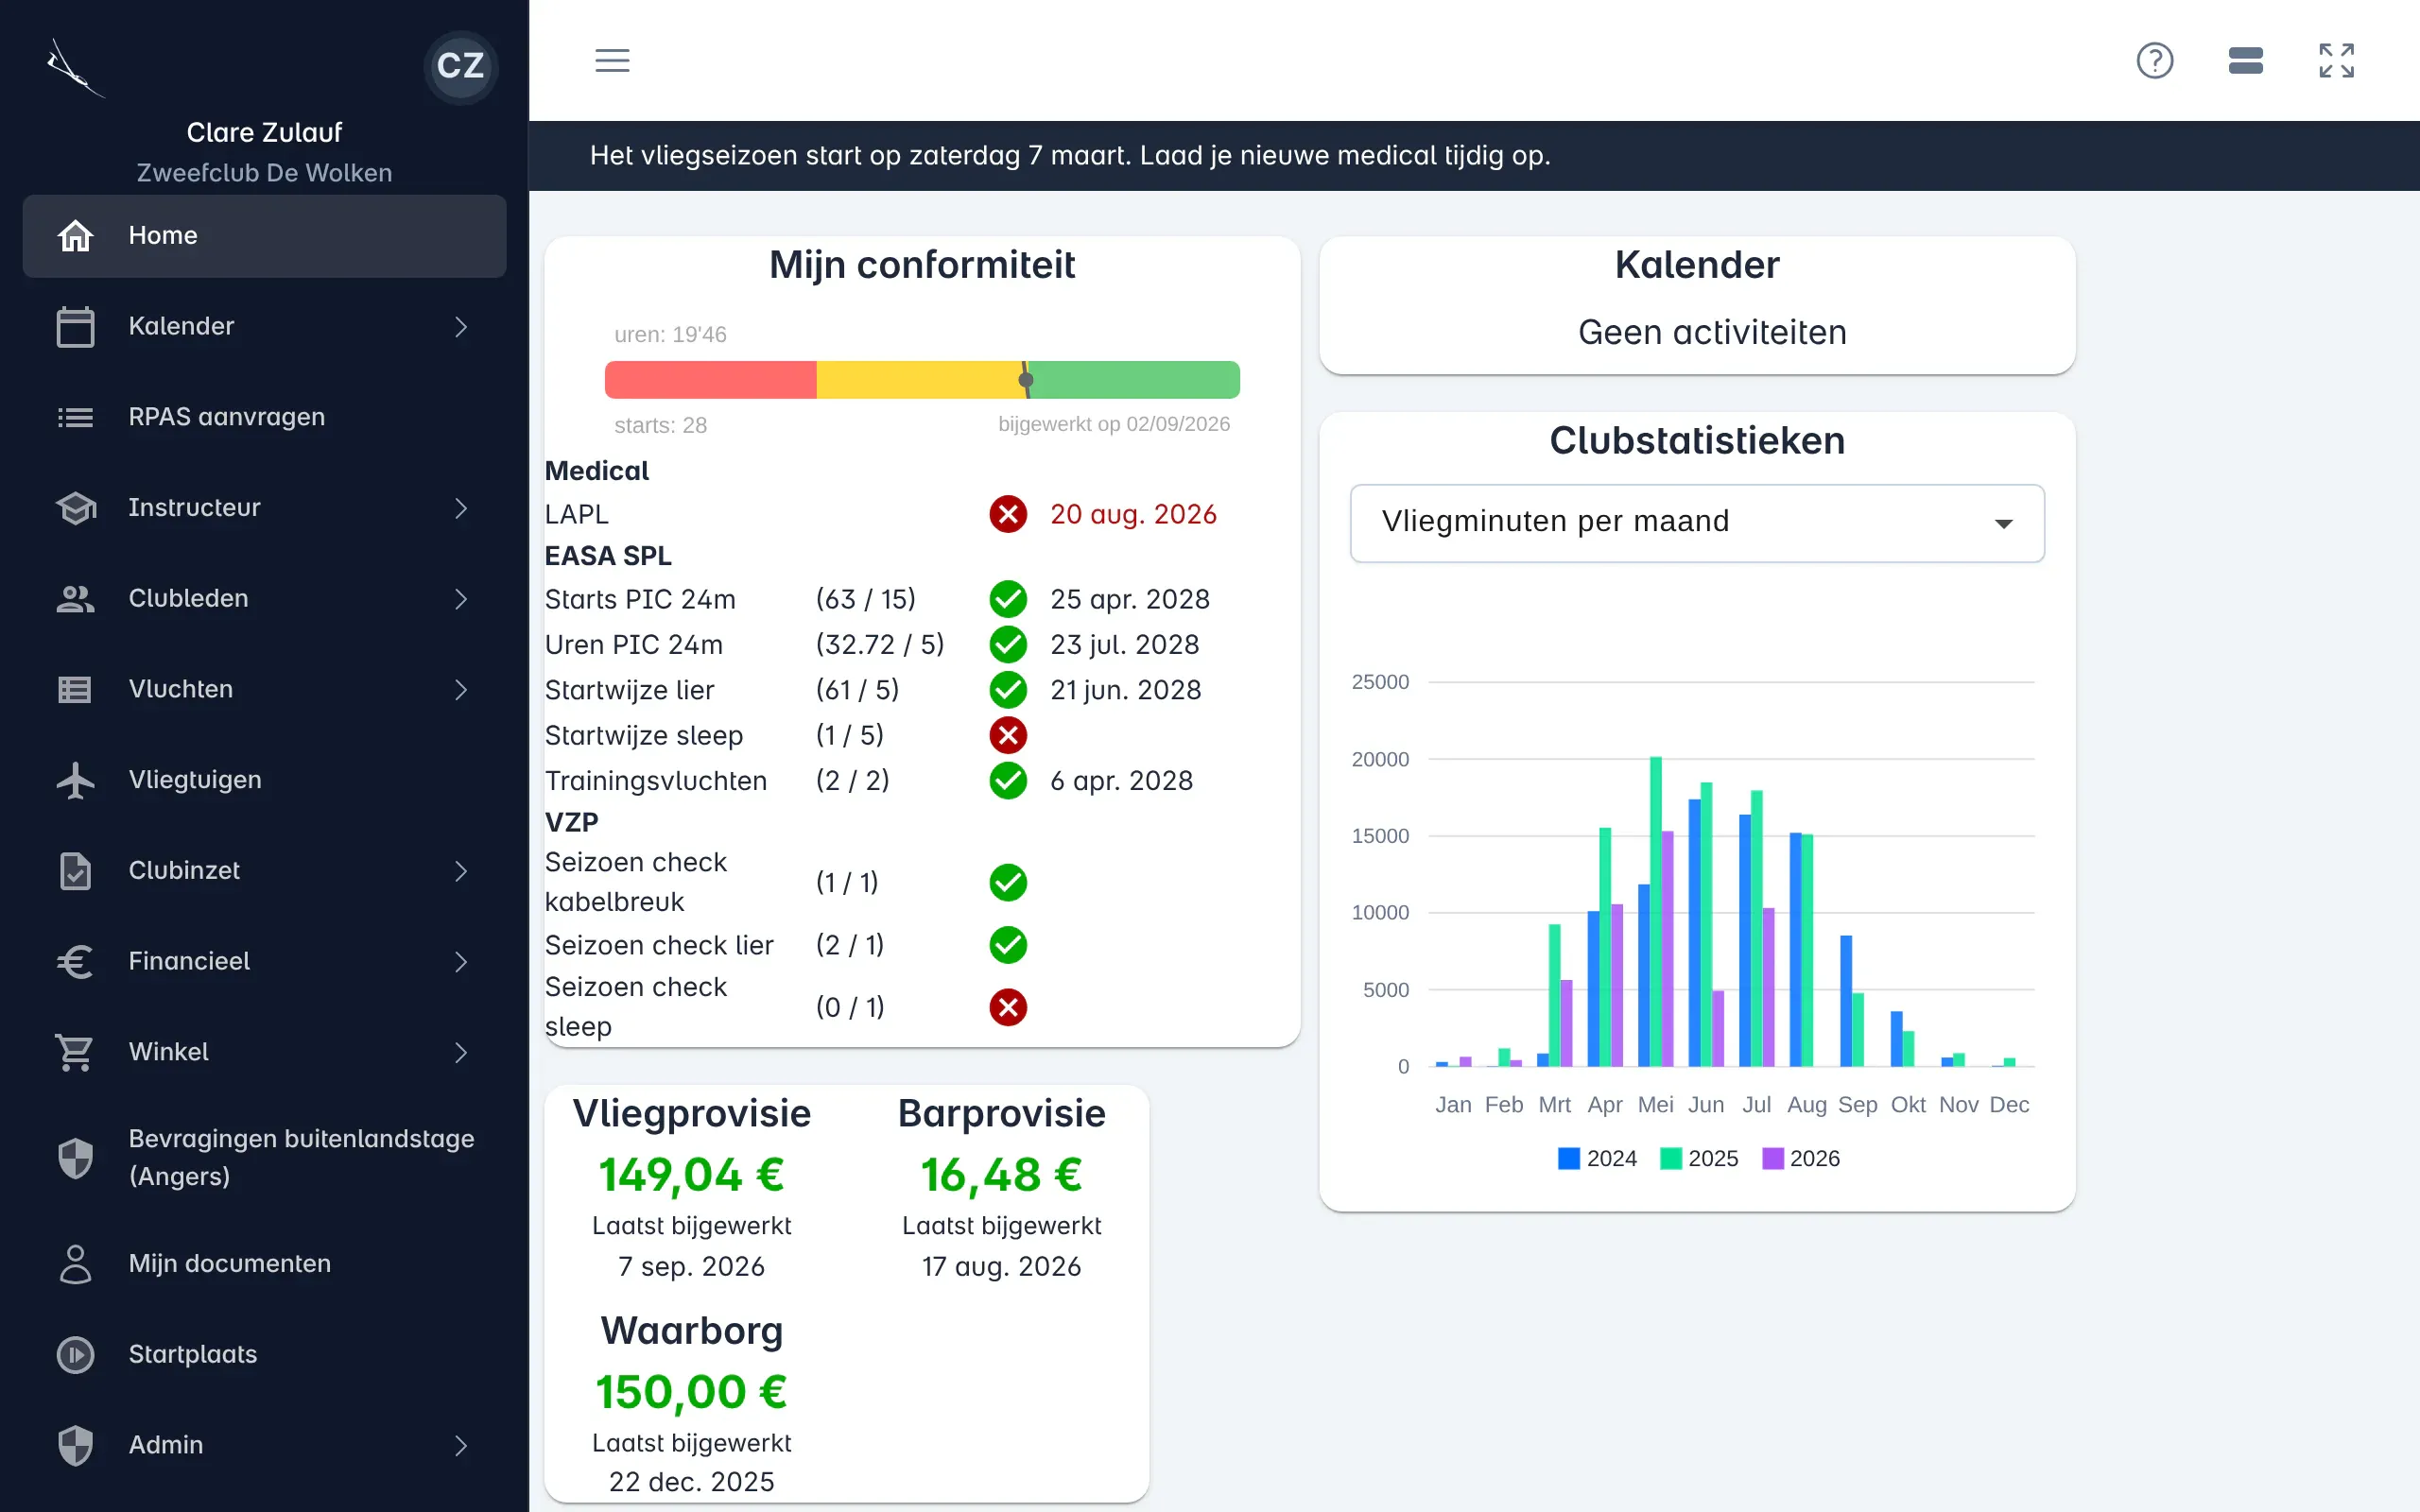Click the glider club logo

pos(75,68)
